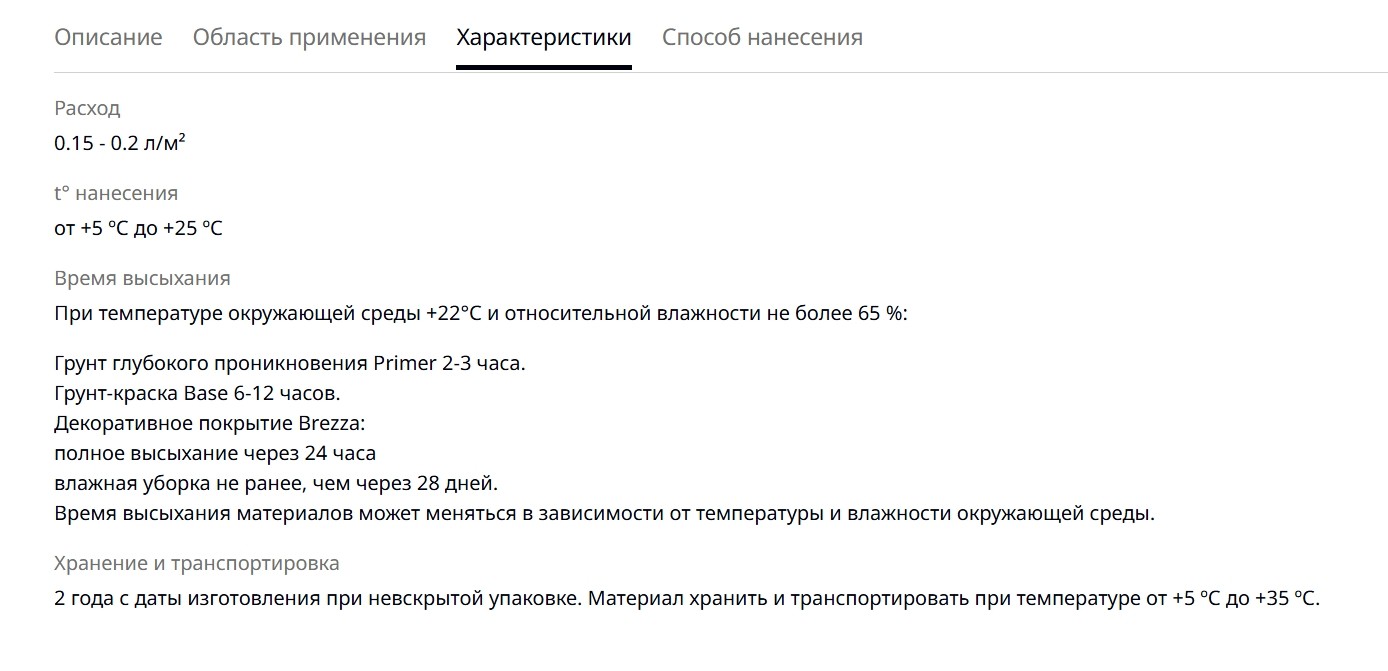The width and height of the screenshot is (1388, 671).
Task: Click the Грунт-краска Base 6-12 часов line
Action: point(197,393)
